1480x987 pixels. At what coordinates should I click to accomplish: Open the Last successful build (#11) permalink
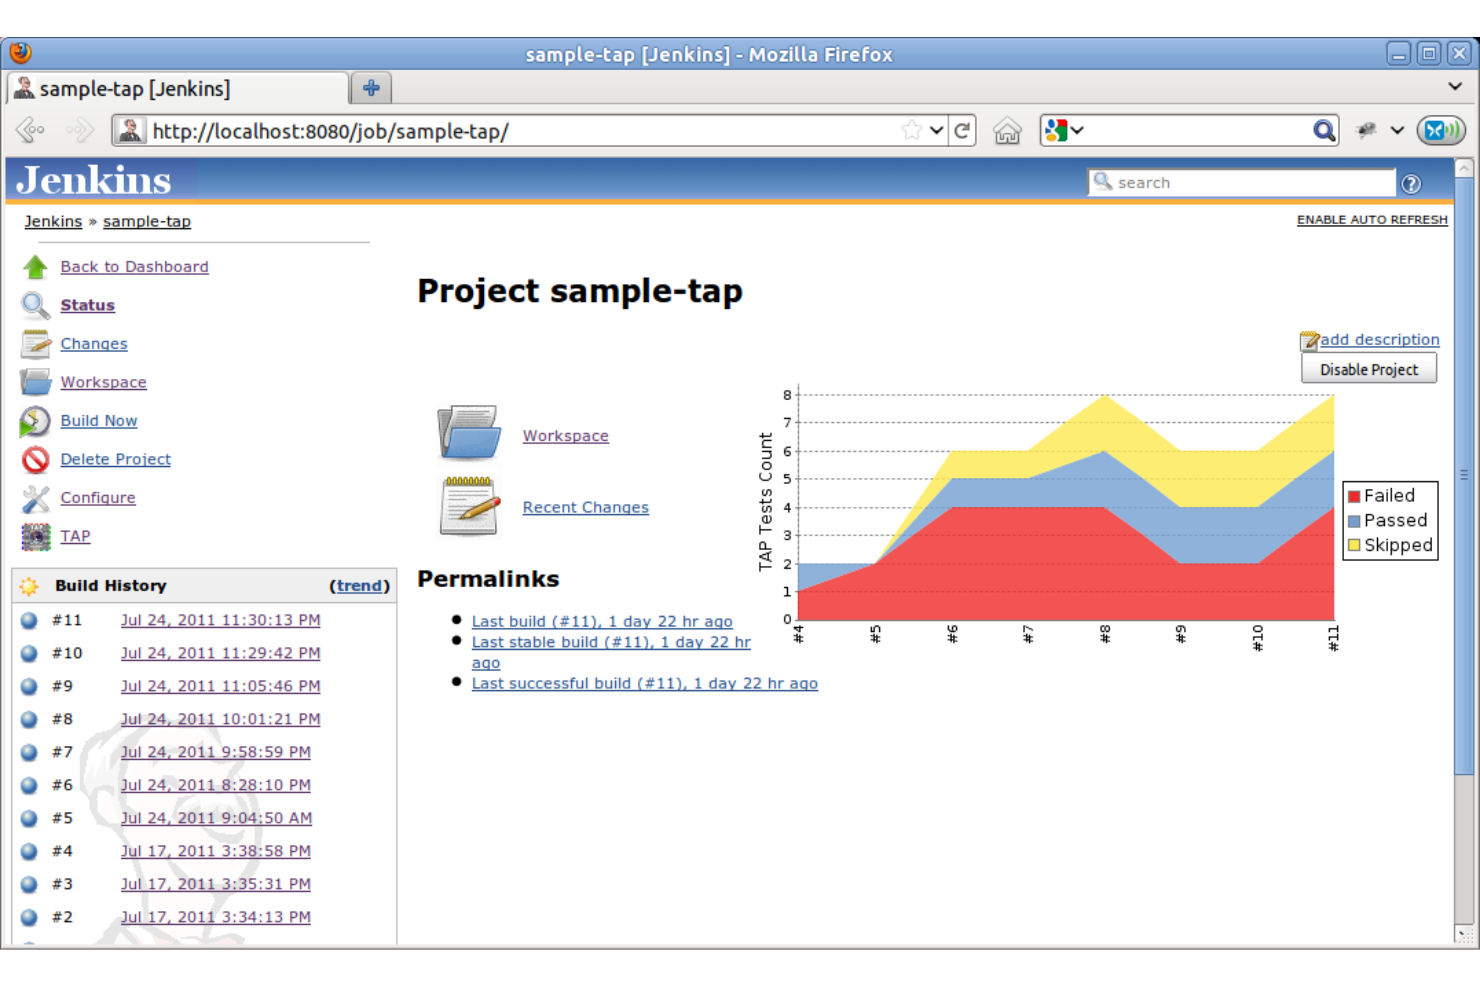(x=644, y=684)
